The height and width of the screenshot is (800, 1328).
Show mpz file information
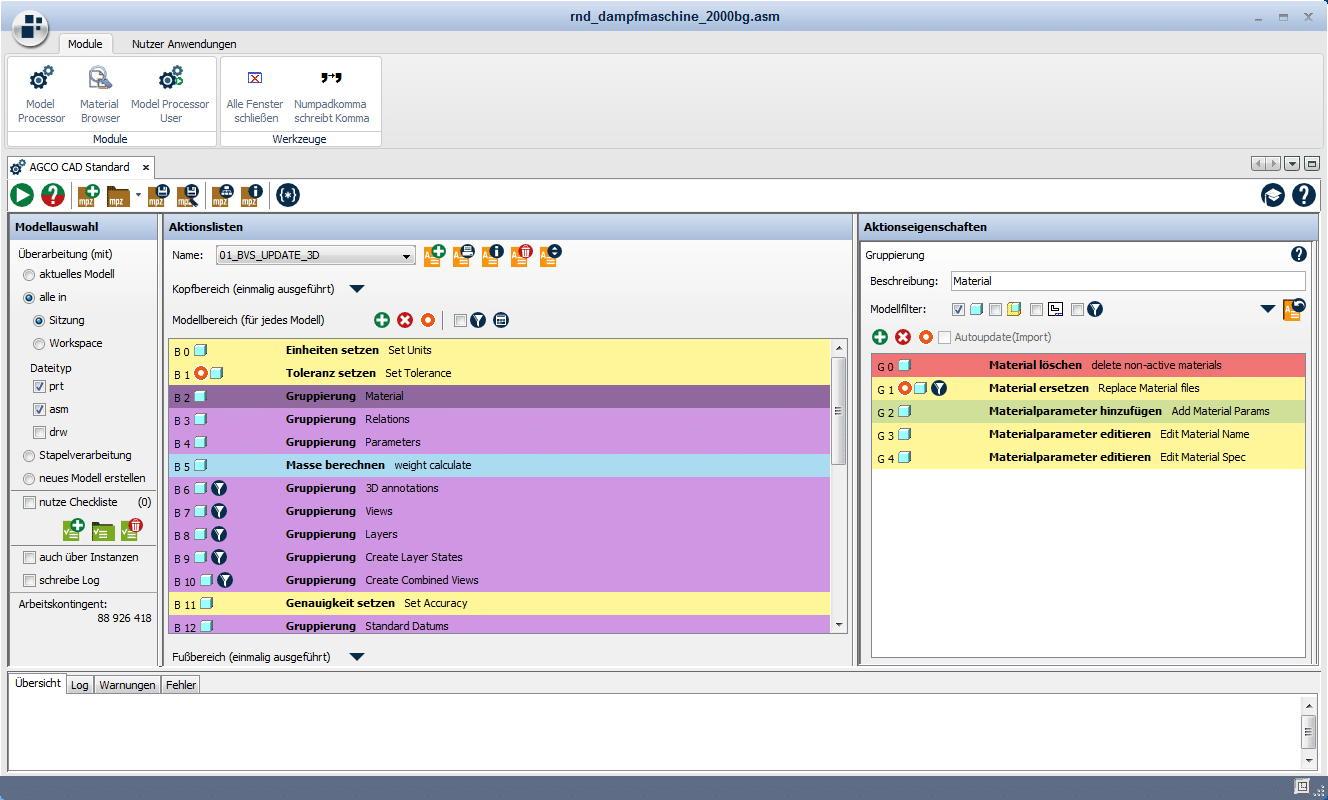[252, 196]
